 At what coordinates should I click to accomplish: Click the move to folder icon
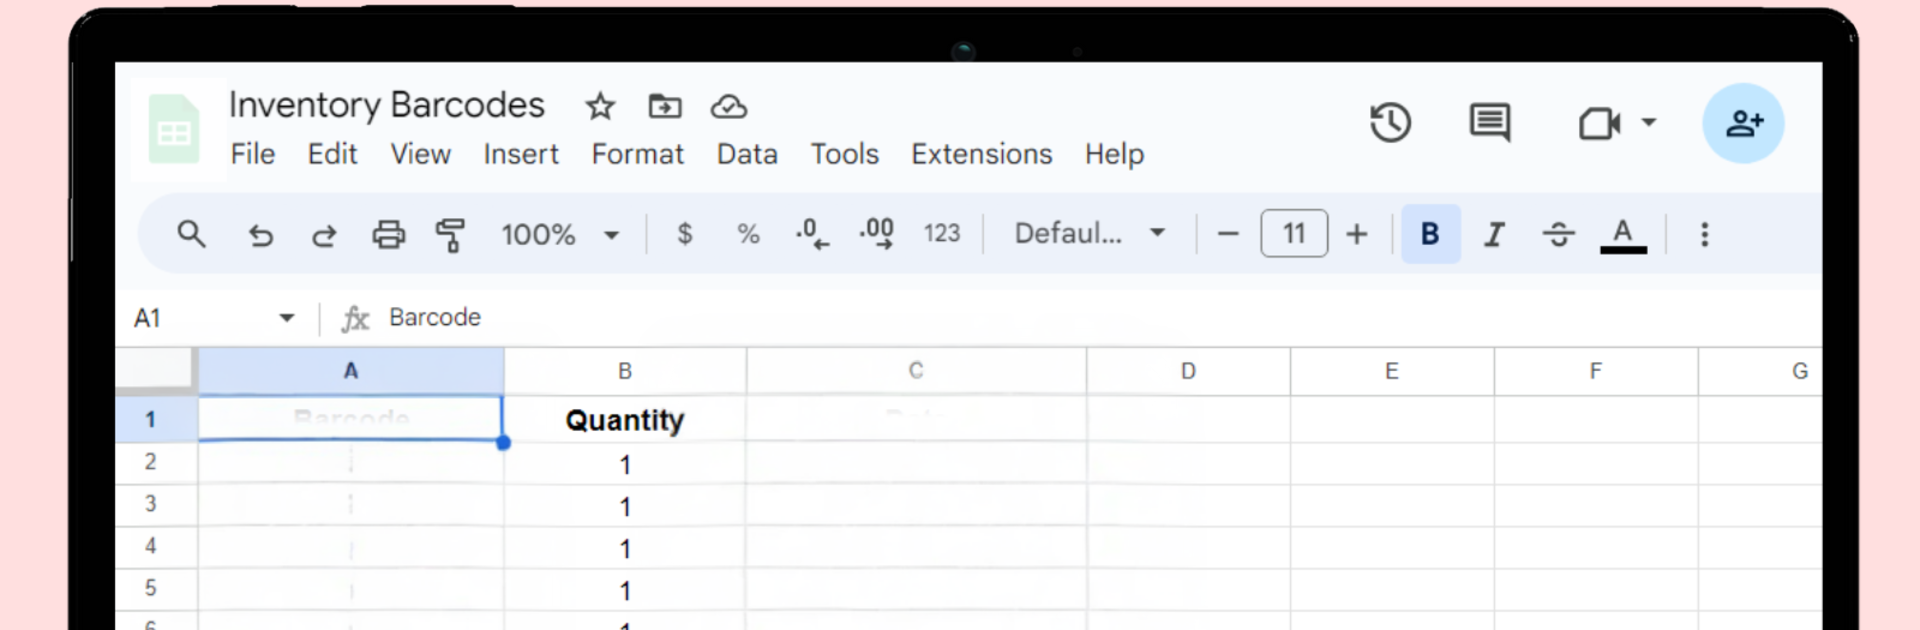(x=665, y=106)
